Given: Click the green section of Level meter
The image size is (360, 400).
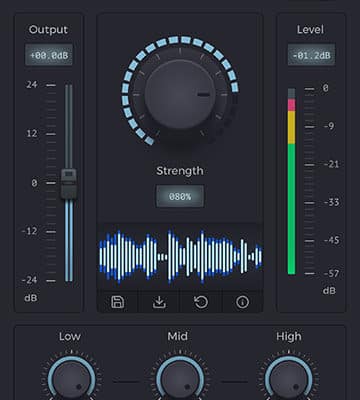Looking at the screenshot, I should tap(291, 209).
